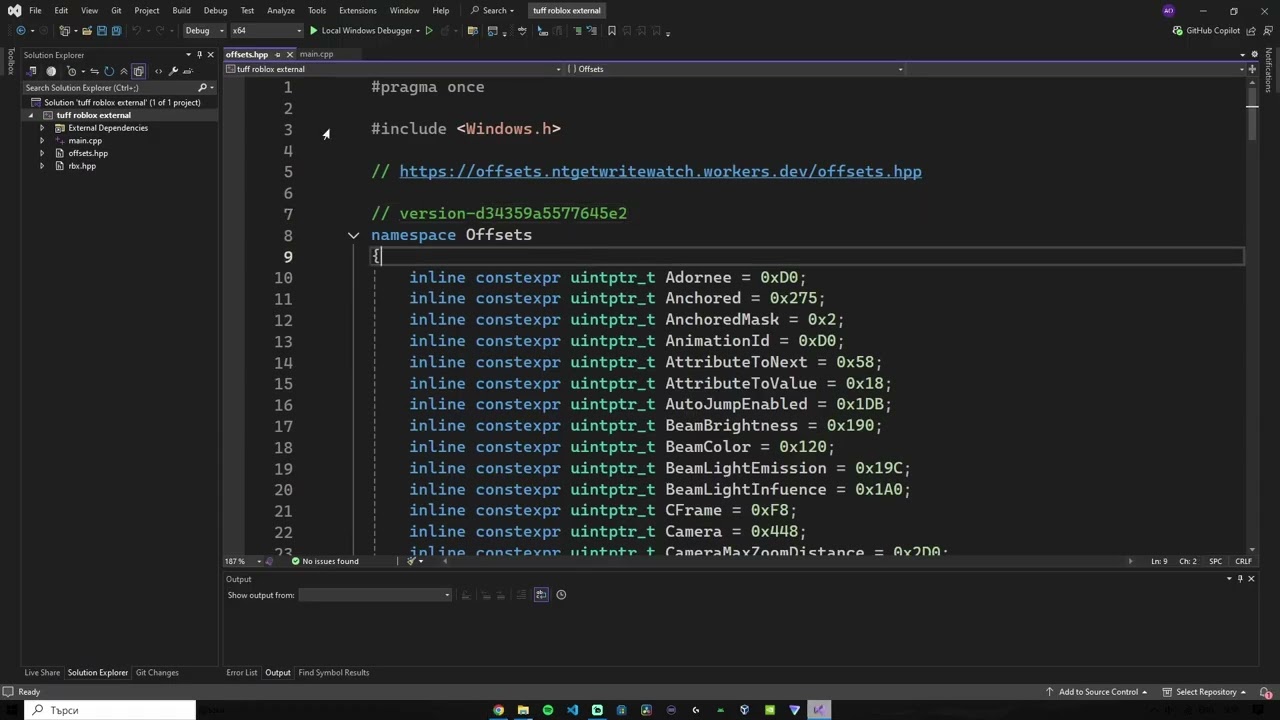Switch to main.cpp editor tab

pos(316,54)
